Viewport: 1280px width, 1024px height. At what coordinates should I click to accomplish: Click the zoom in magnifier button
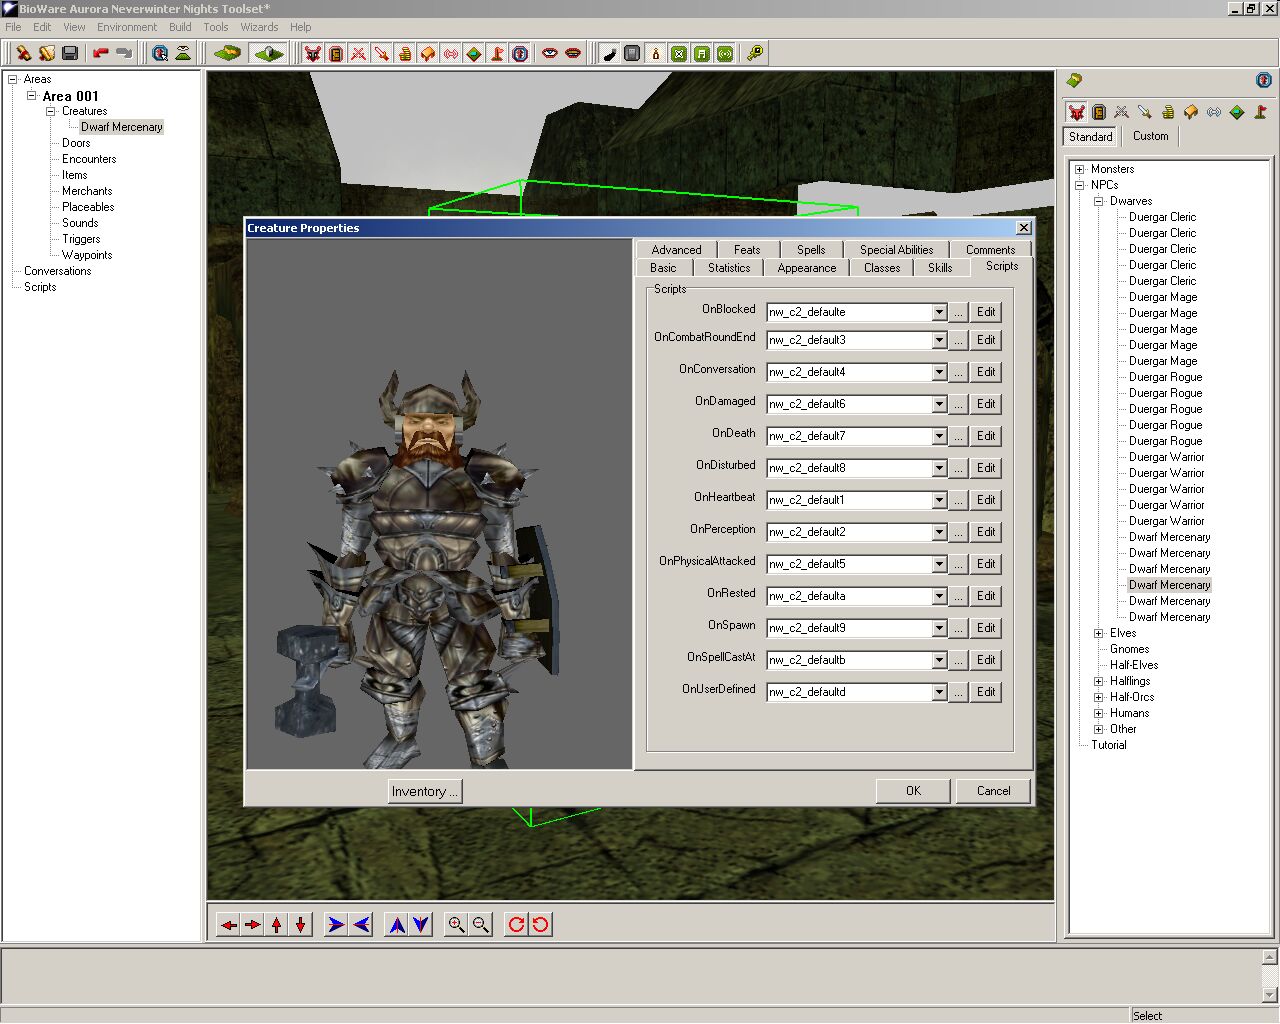tap(456, 925)
